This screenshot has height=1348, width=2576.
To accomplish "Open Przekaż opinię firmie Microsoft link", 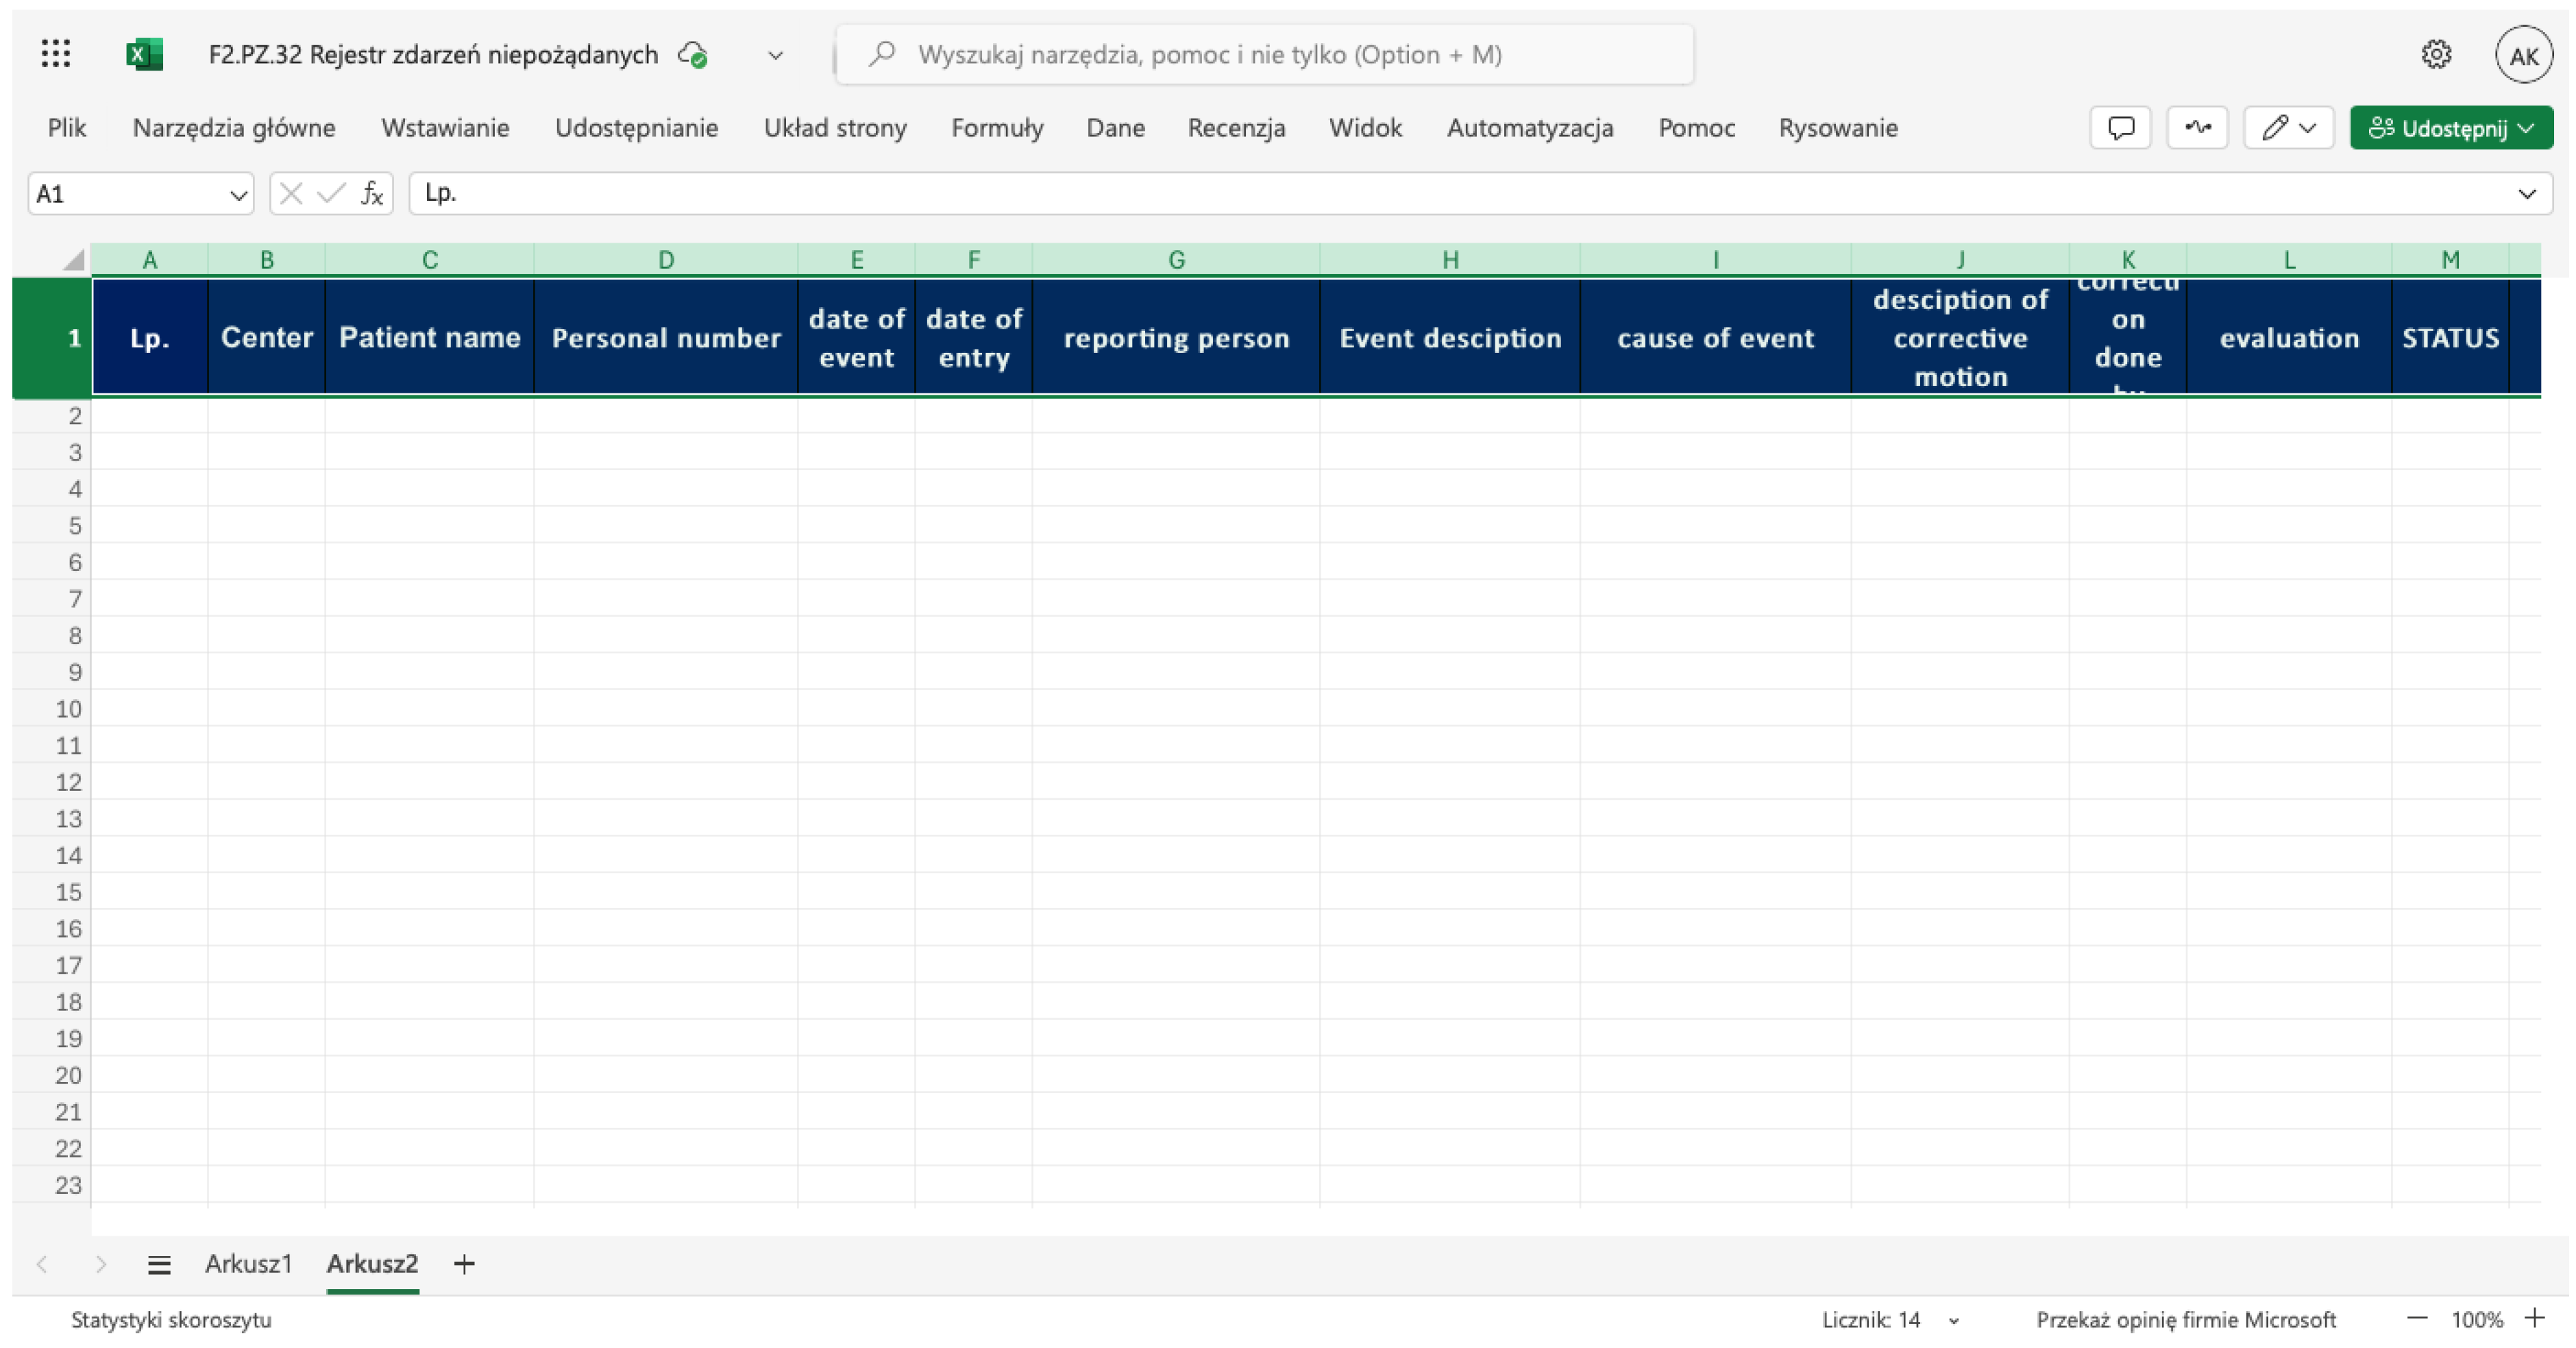I will tap(2186, 1320).
